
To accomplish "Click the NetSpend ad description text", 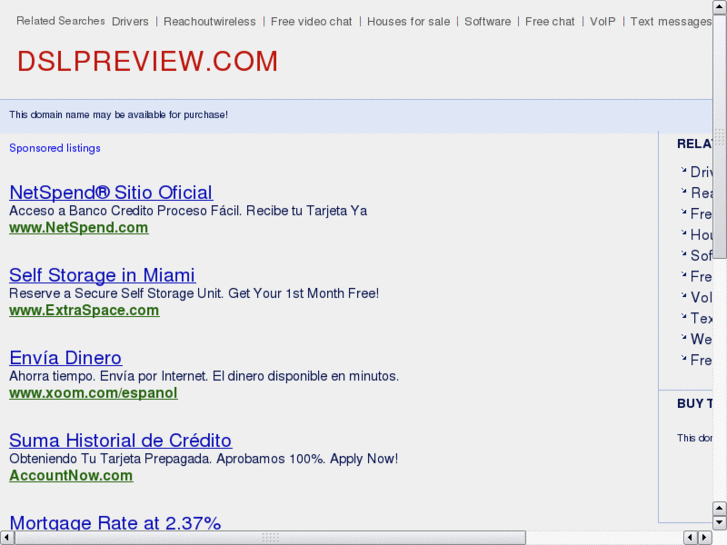I will pyautogui.click(x=188, y=211).
